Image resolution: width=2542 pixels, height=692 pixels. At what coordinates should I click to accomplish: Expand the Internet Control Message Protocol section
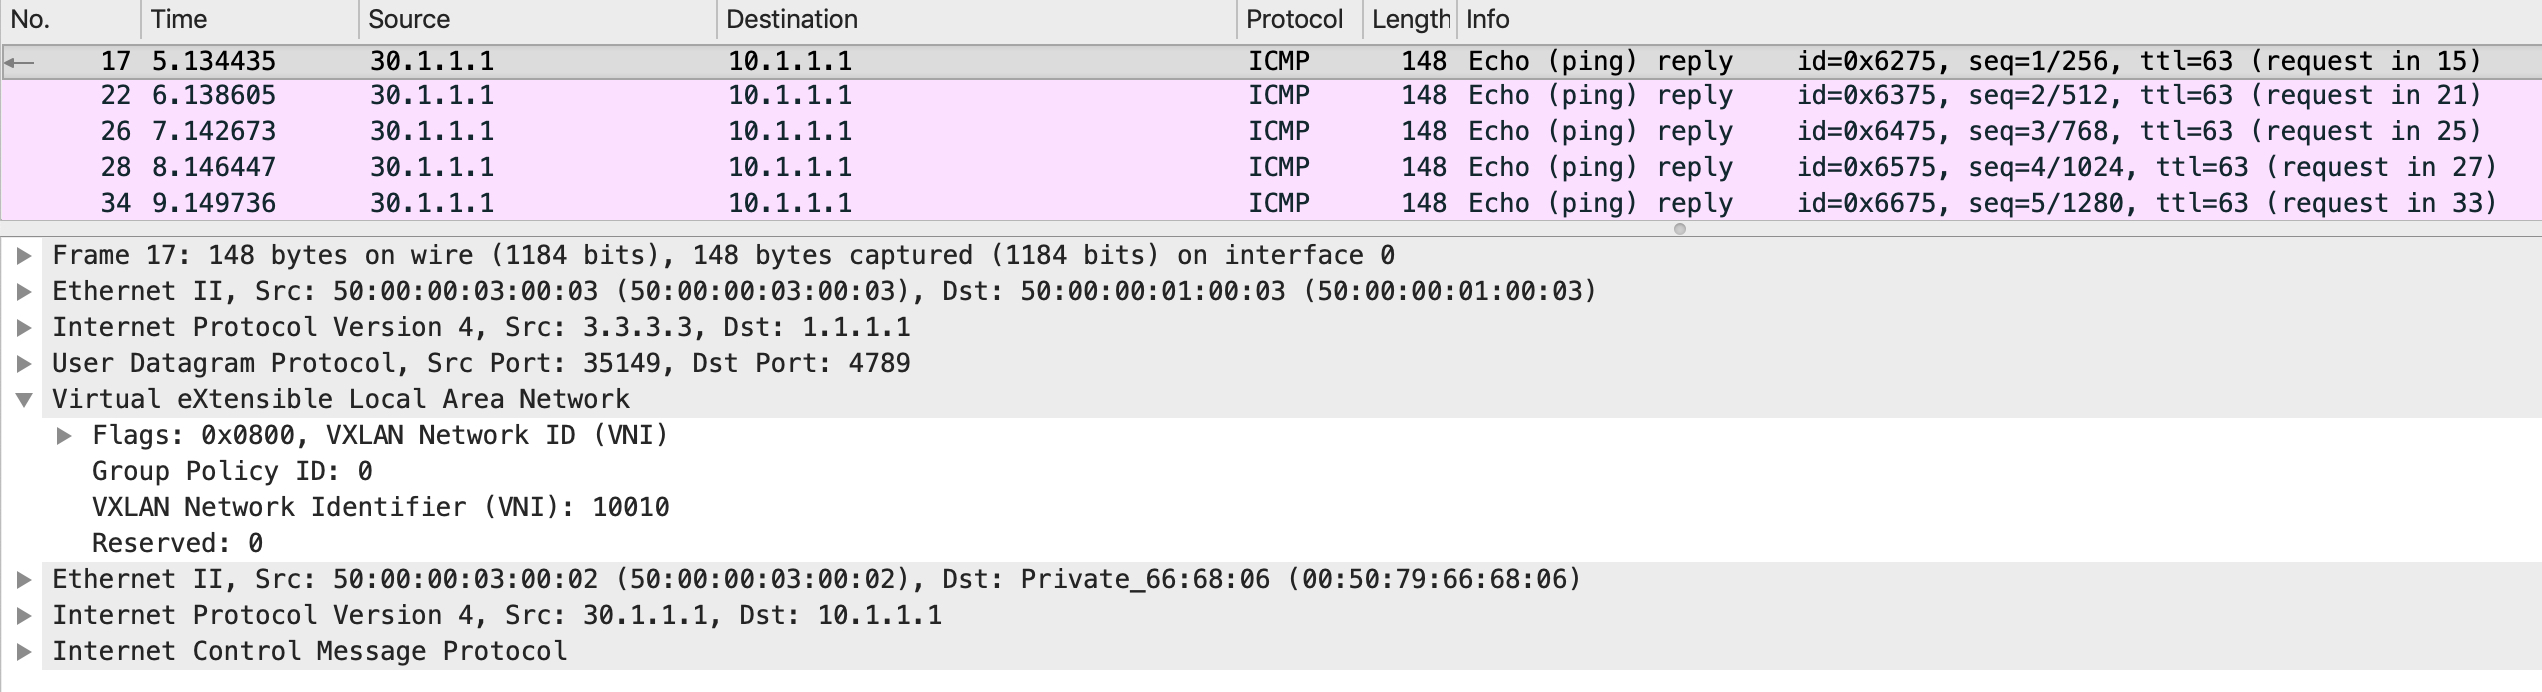click(x=24, y=652)
